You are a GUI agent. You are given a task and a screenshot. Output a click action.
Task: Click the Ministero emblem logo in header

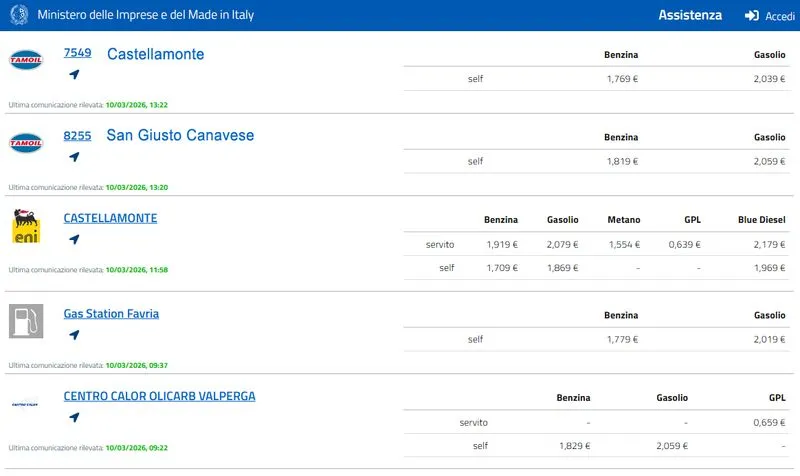pos(18,16)
